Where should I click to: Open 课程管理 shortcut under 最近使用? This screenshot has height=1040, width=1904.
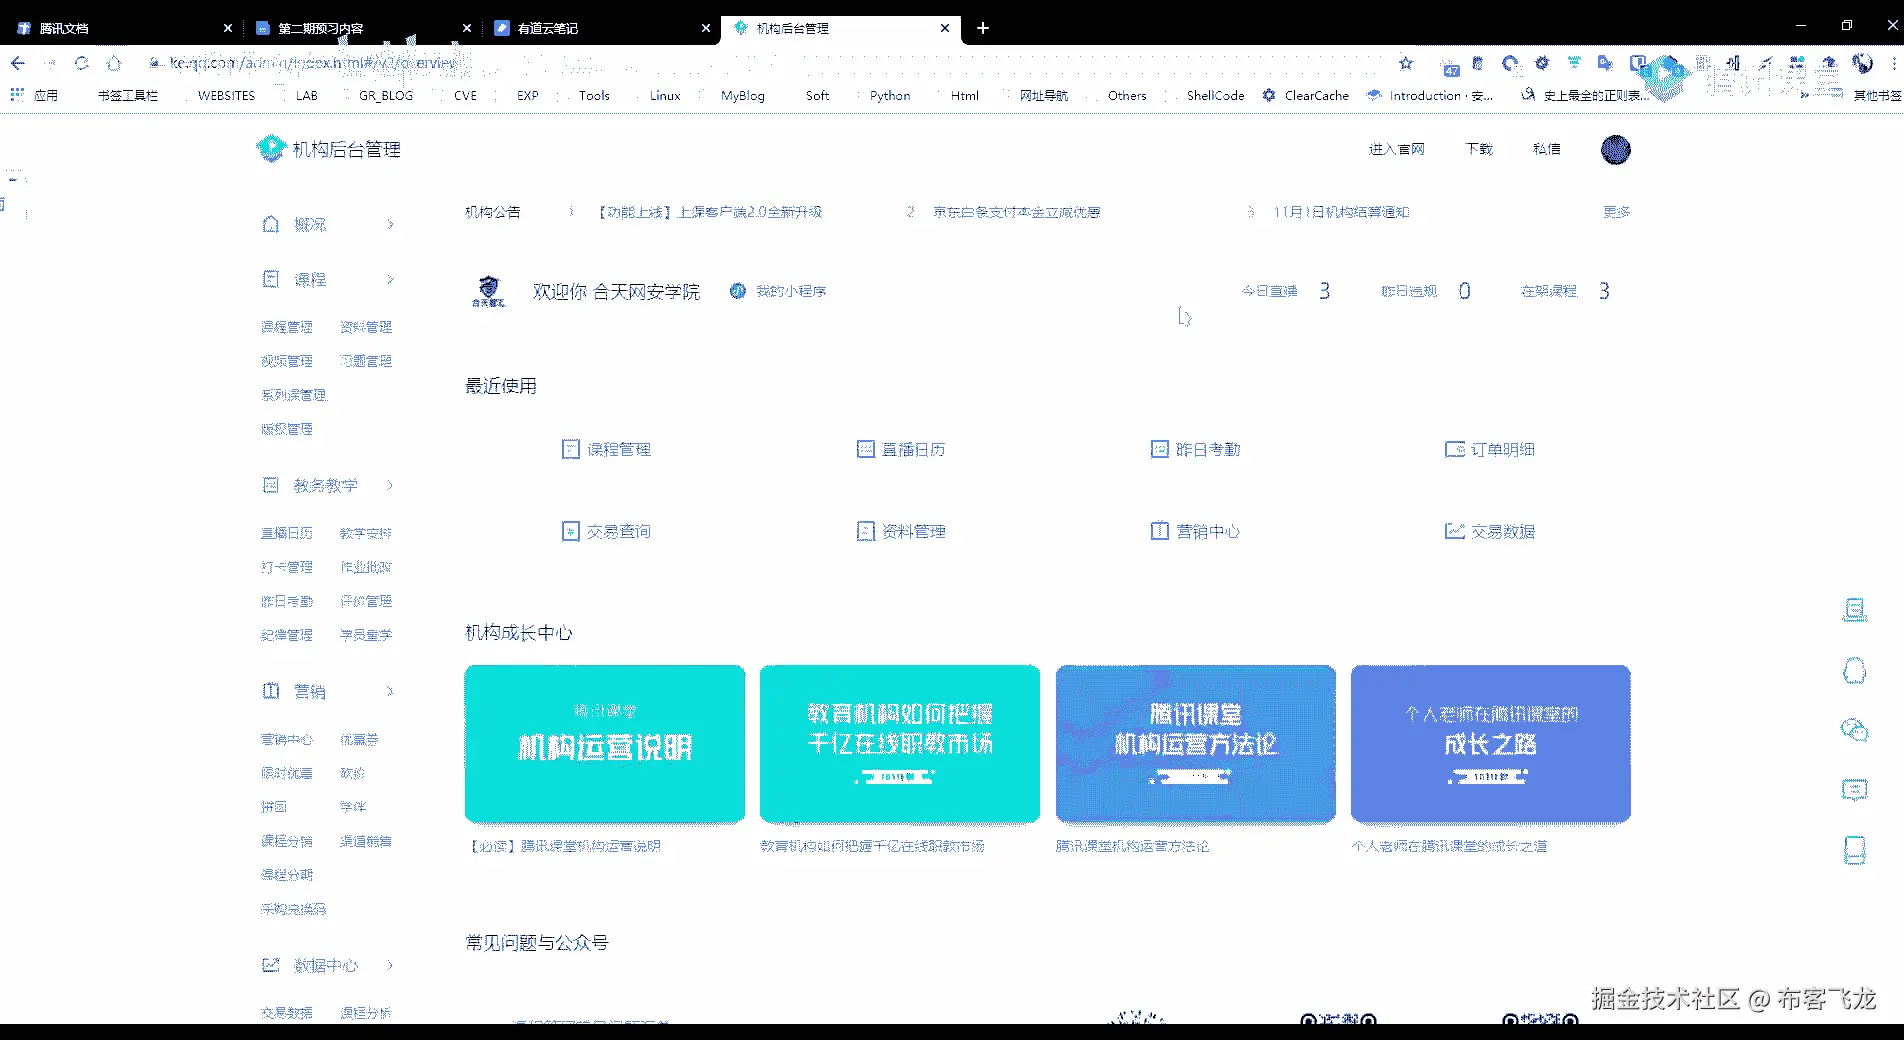pos(607,449)
